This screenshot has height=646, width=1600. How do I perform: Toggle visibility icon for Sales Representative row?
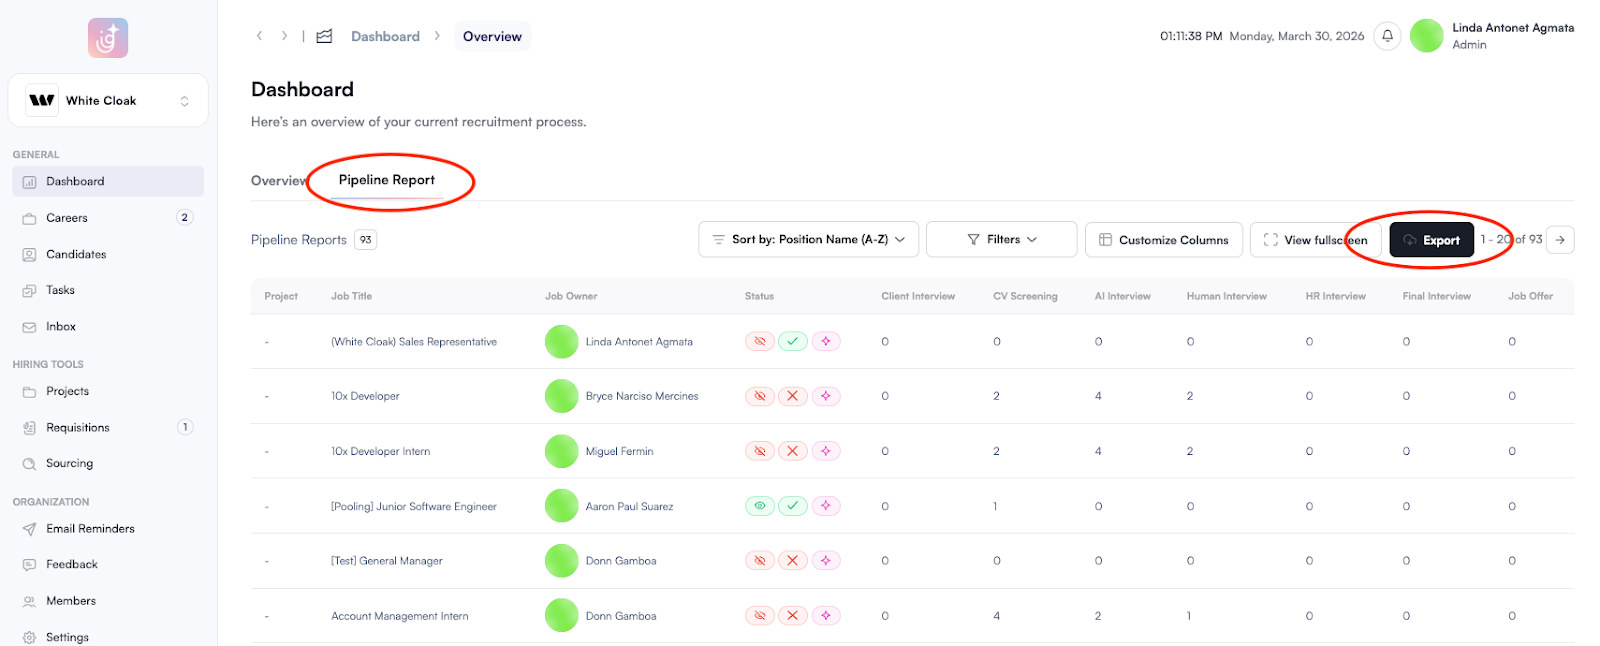click(x=760, y=341)
